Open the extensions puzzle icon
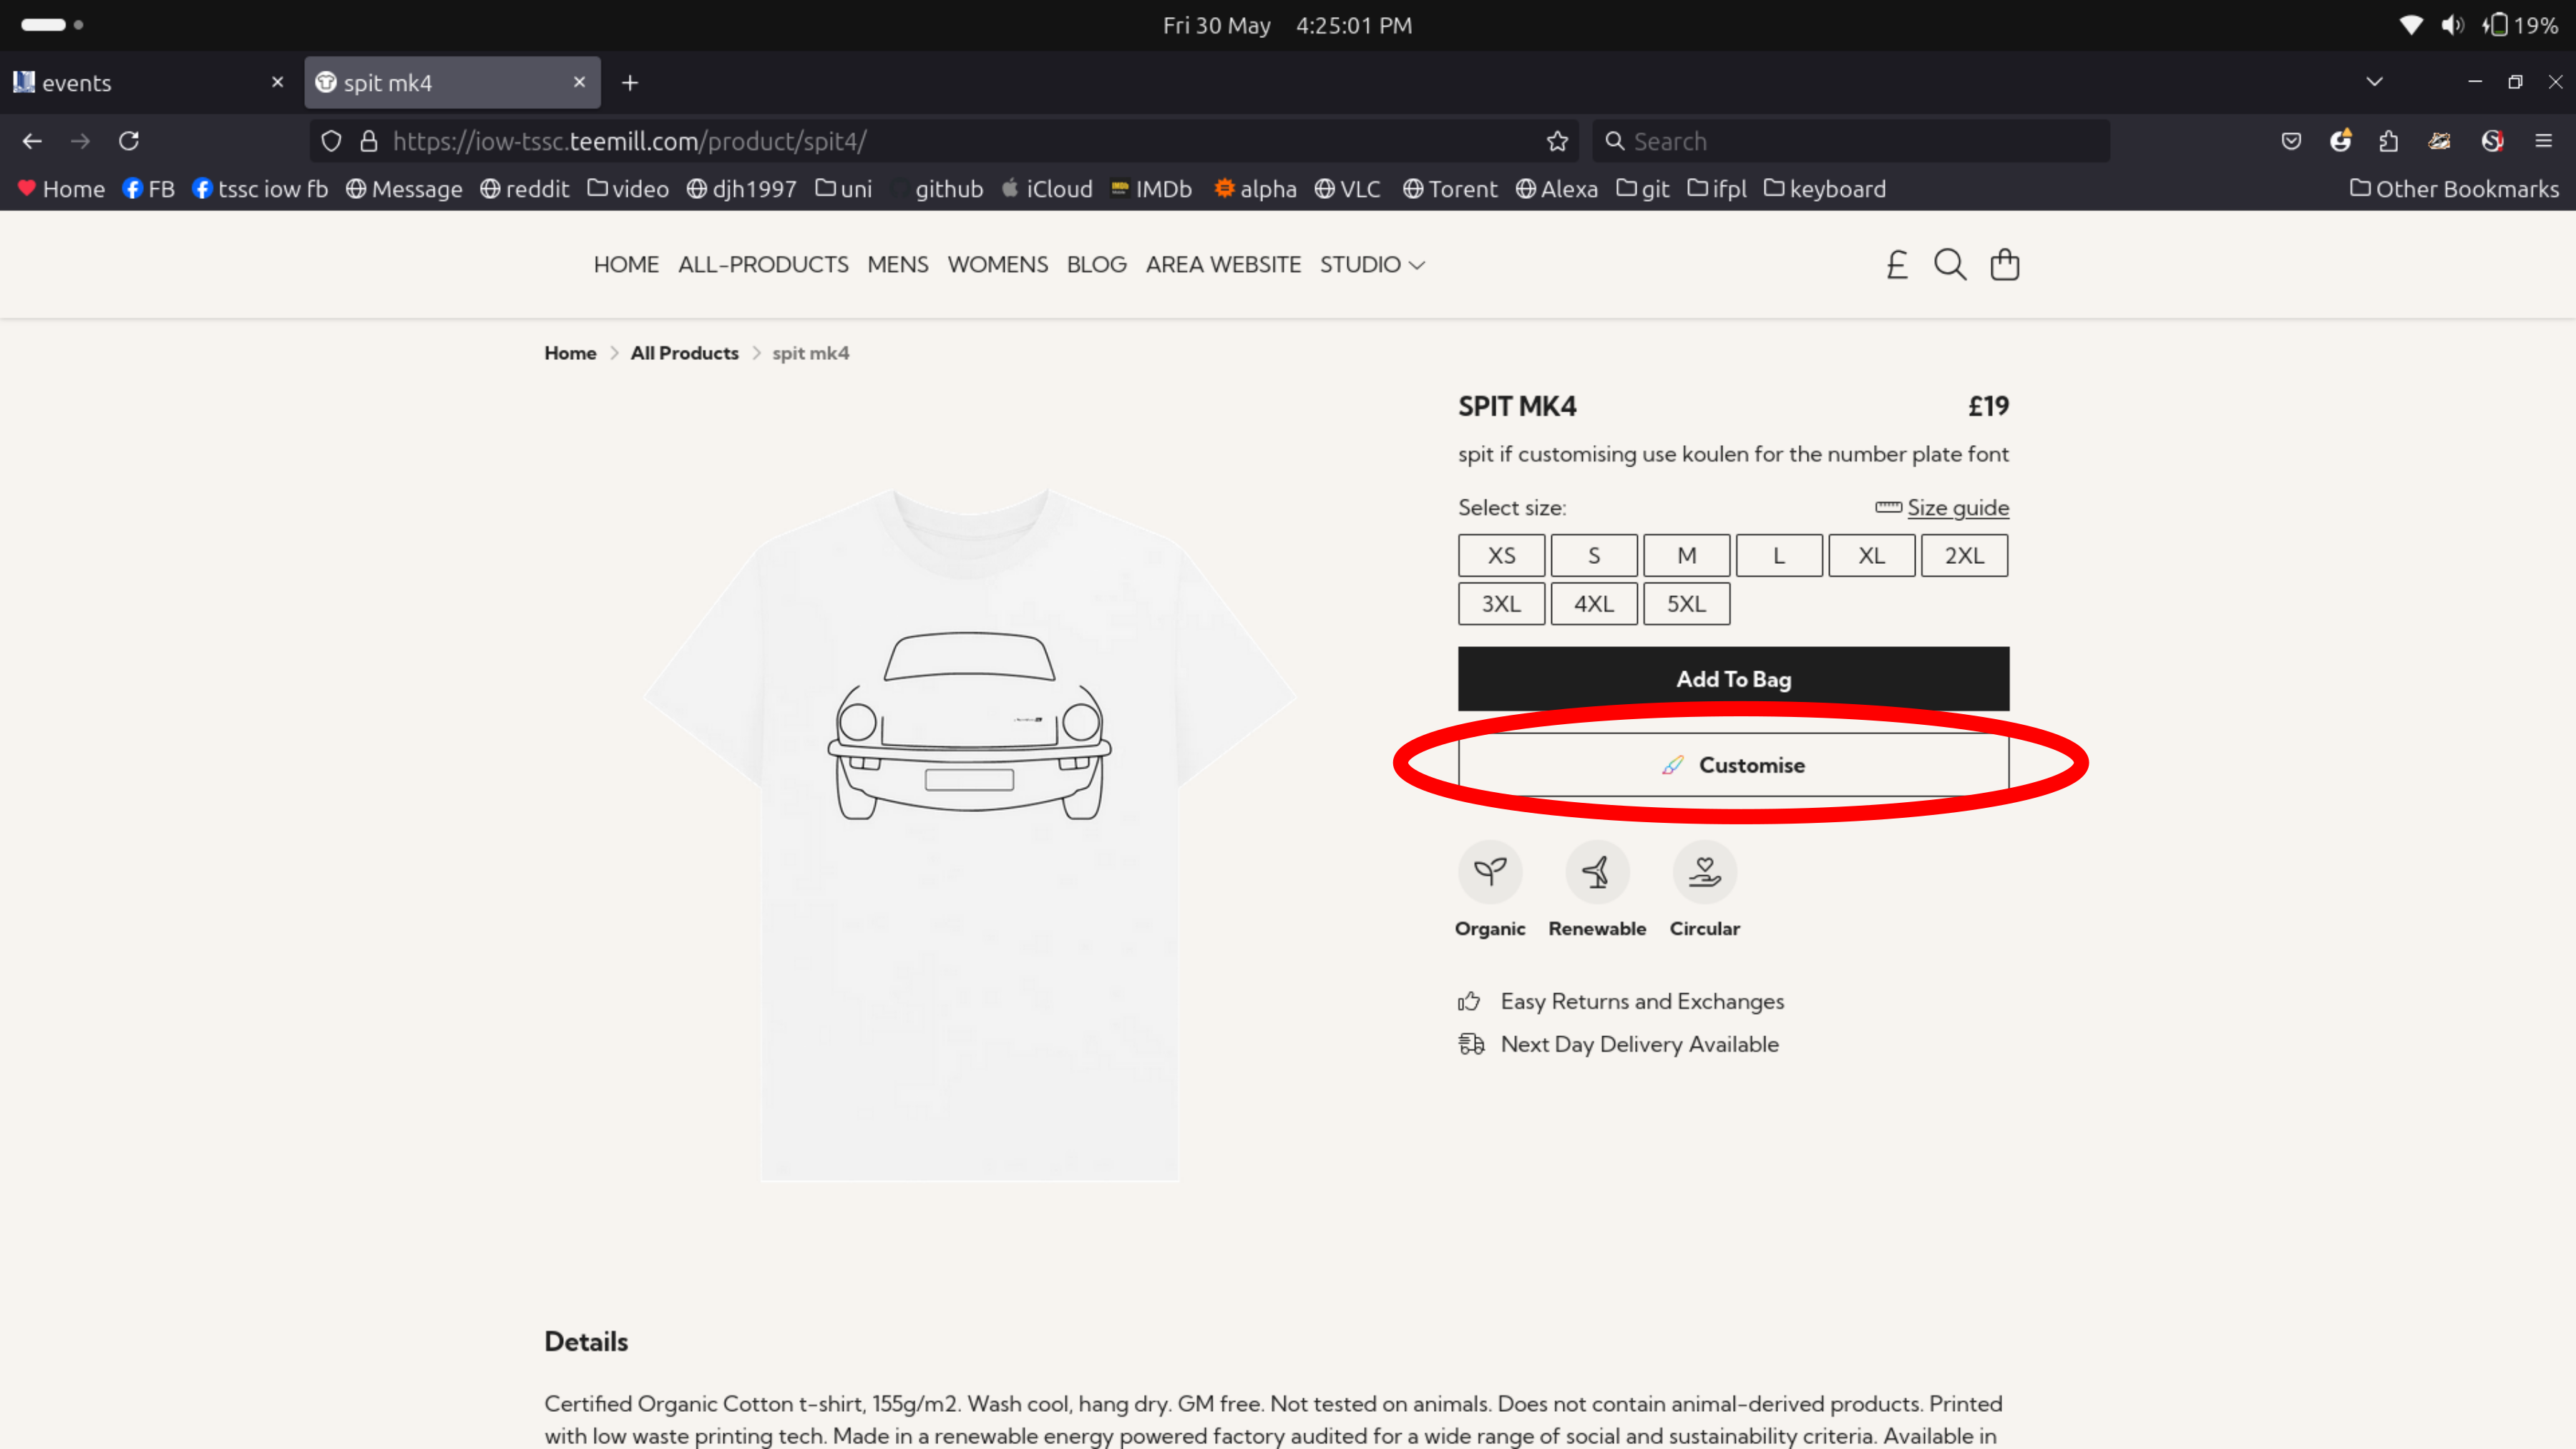 2388,141
